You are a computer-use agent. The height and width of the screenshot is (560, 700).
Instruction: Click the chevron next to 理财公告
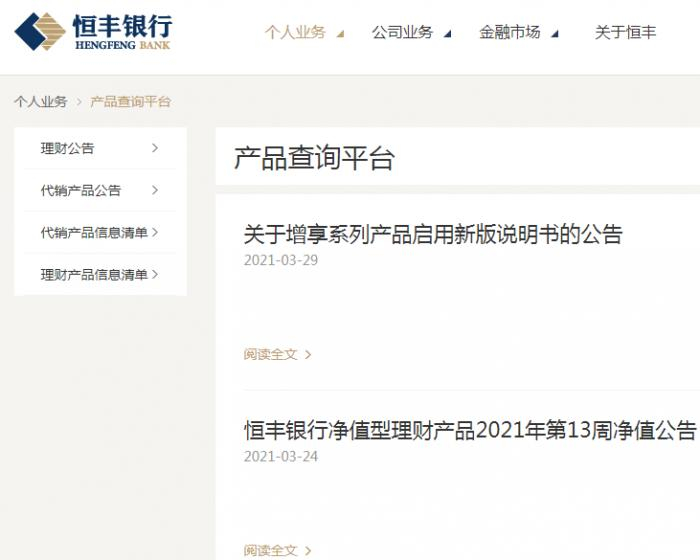pos(155,148)
